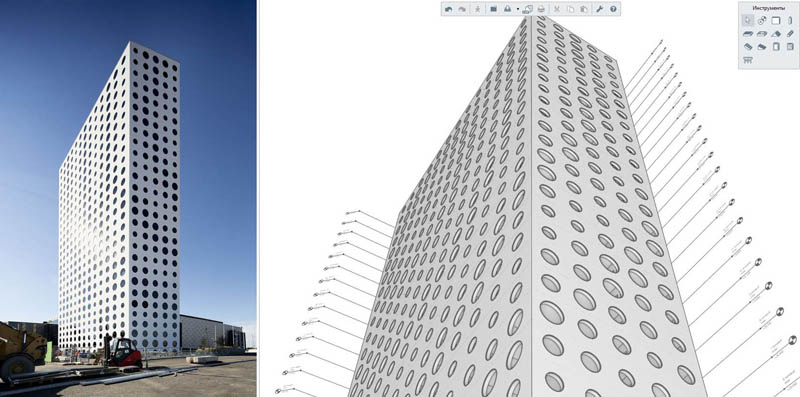Open Help with the question mark icon
800x397 pixels.
613,9
